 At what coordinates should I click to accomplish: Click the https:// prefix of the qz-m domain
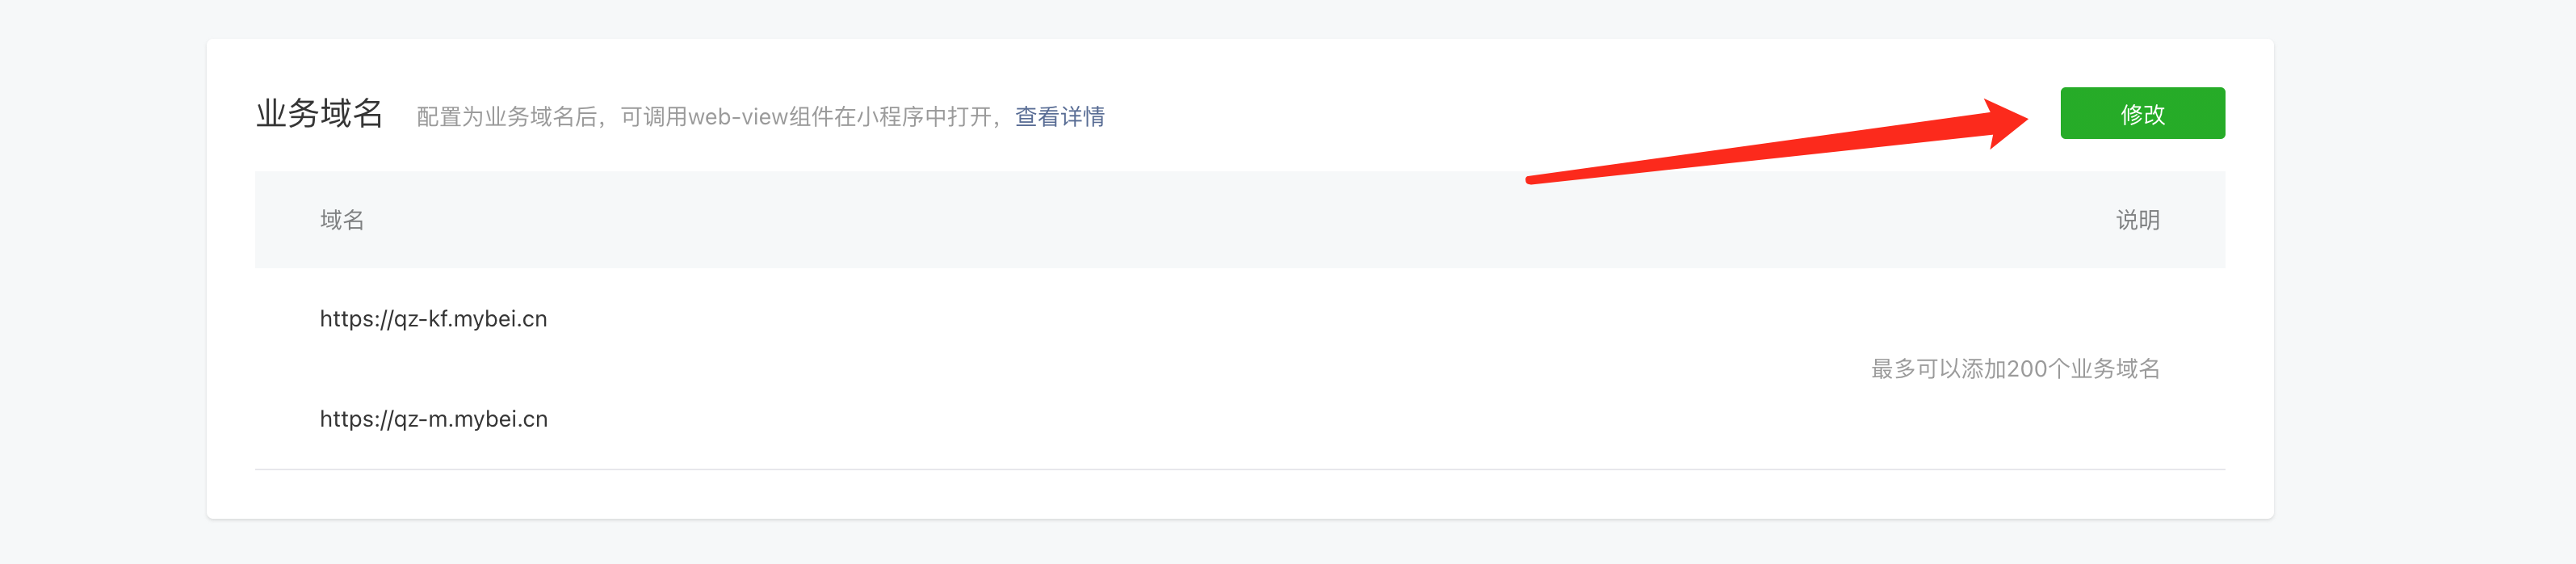(356, 419)
